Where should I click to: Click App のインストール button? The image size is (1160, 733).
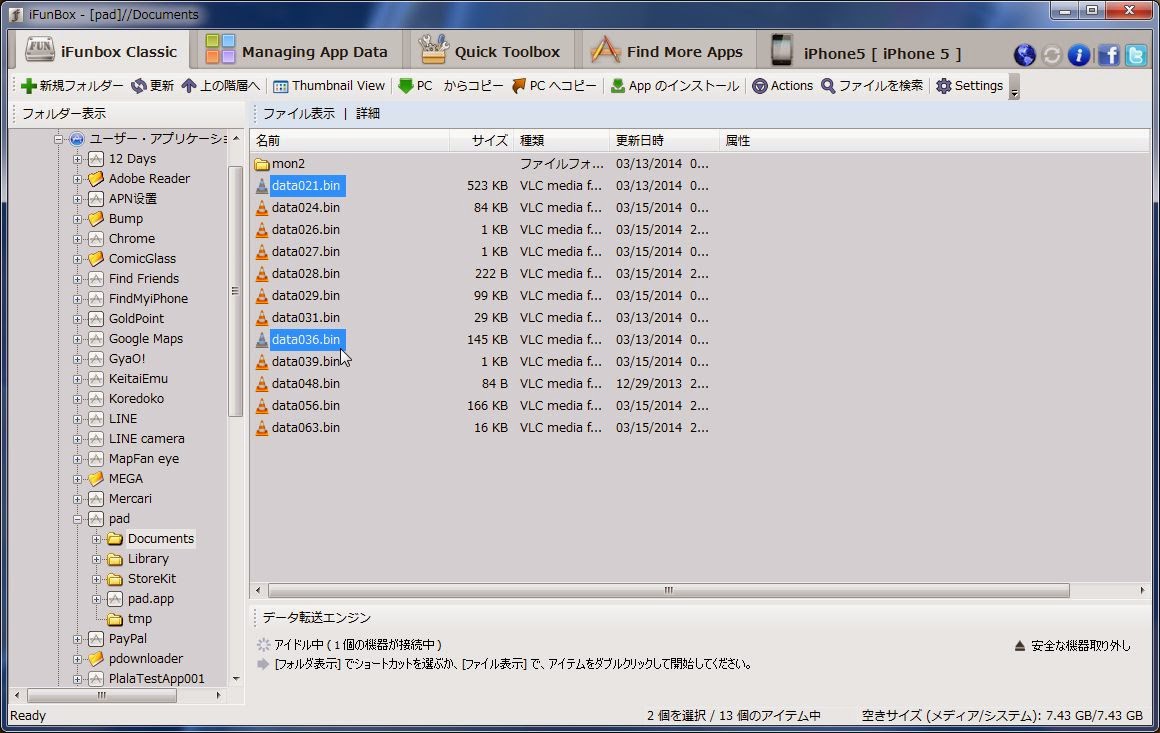tap(675, 86)
